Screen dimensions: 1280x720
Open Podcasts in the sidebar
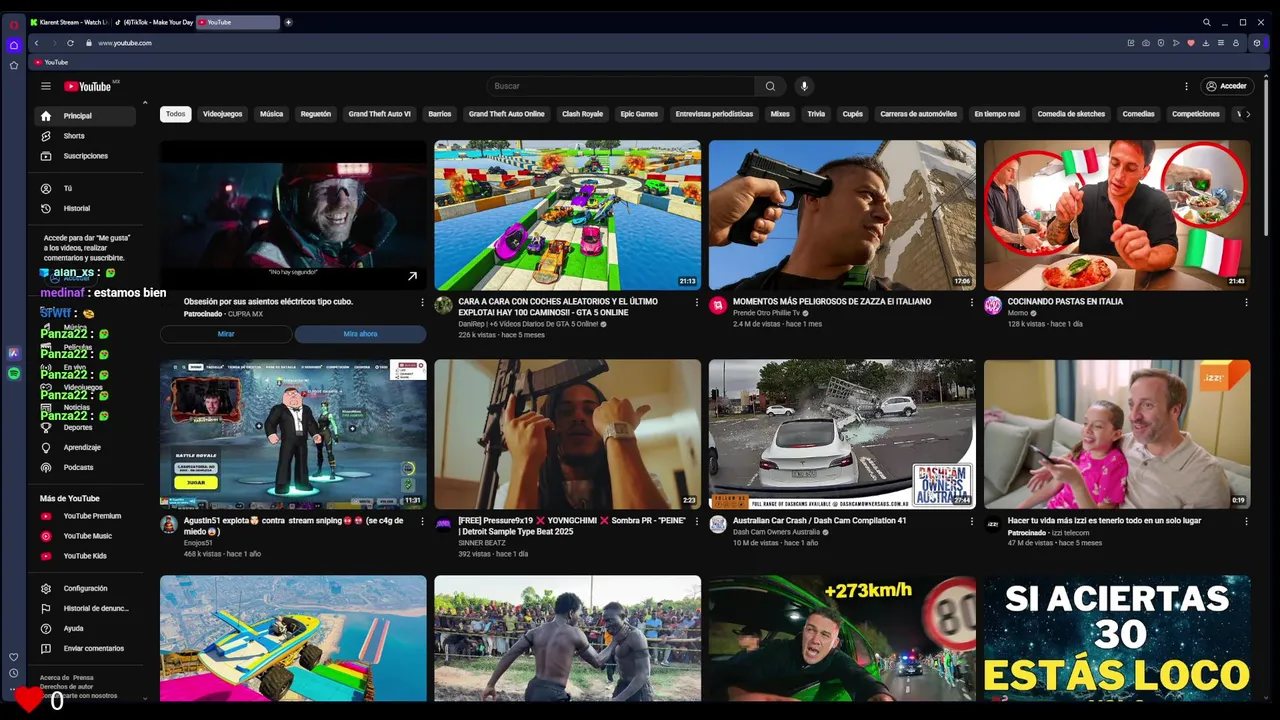click(x=86, y=467)
